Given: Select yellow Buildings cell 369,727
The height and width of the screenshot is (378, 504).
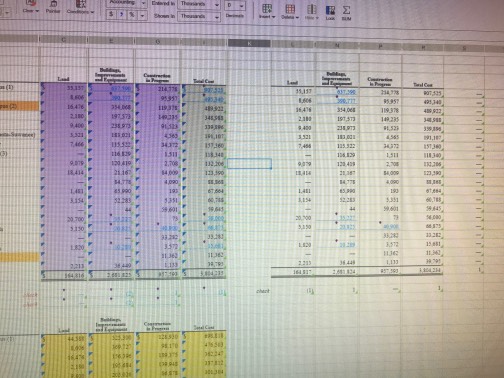Looking at the screenshot, I should (111, 348).
